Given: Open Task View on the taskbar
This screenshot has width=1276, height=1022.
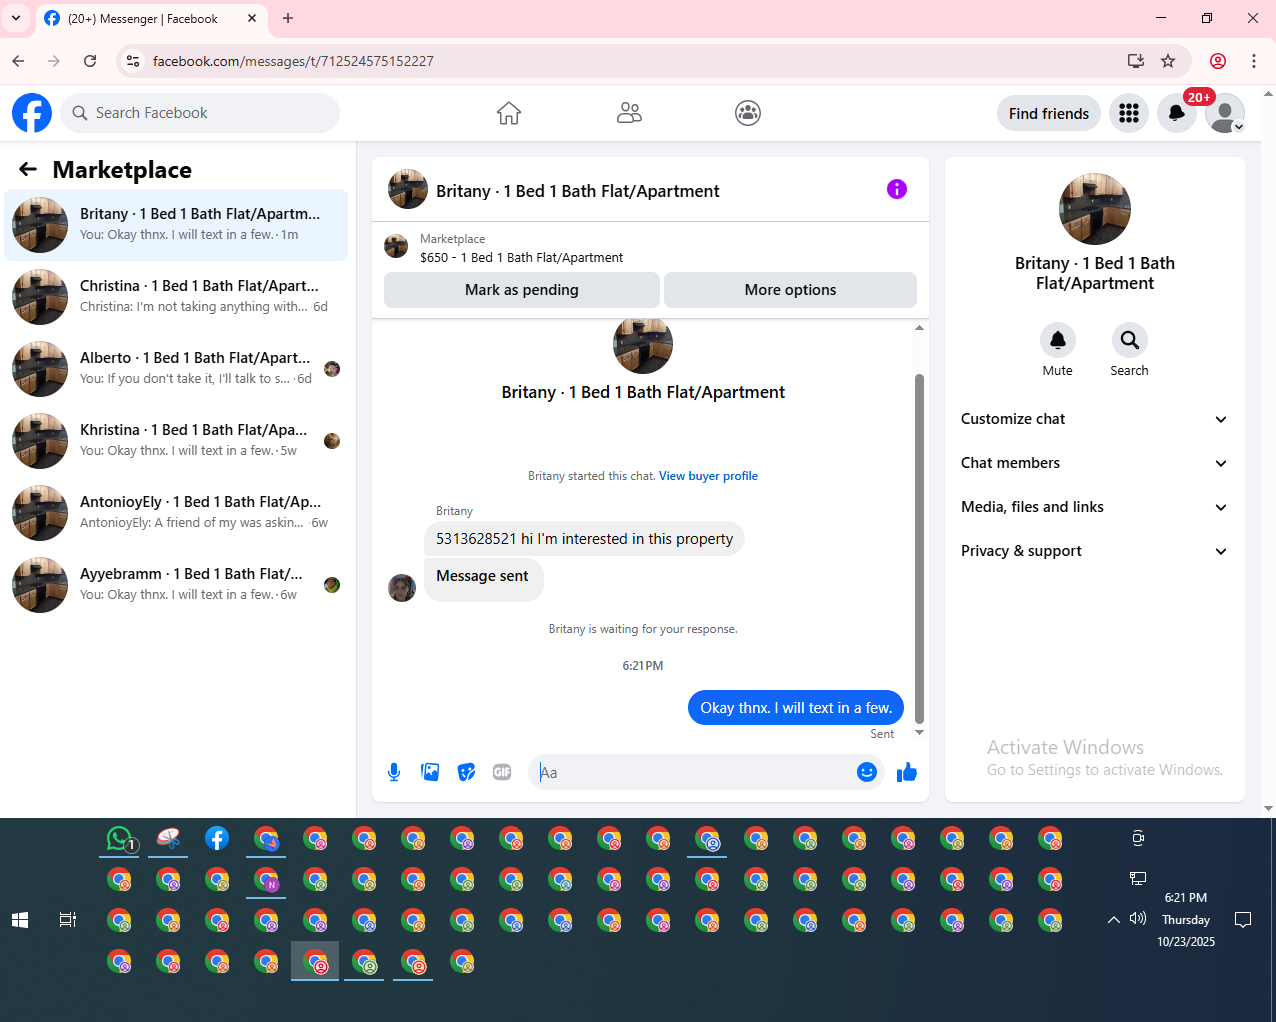Looking at the screenshot, I should tap(68, 920).
